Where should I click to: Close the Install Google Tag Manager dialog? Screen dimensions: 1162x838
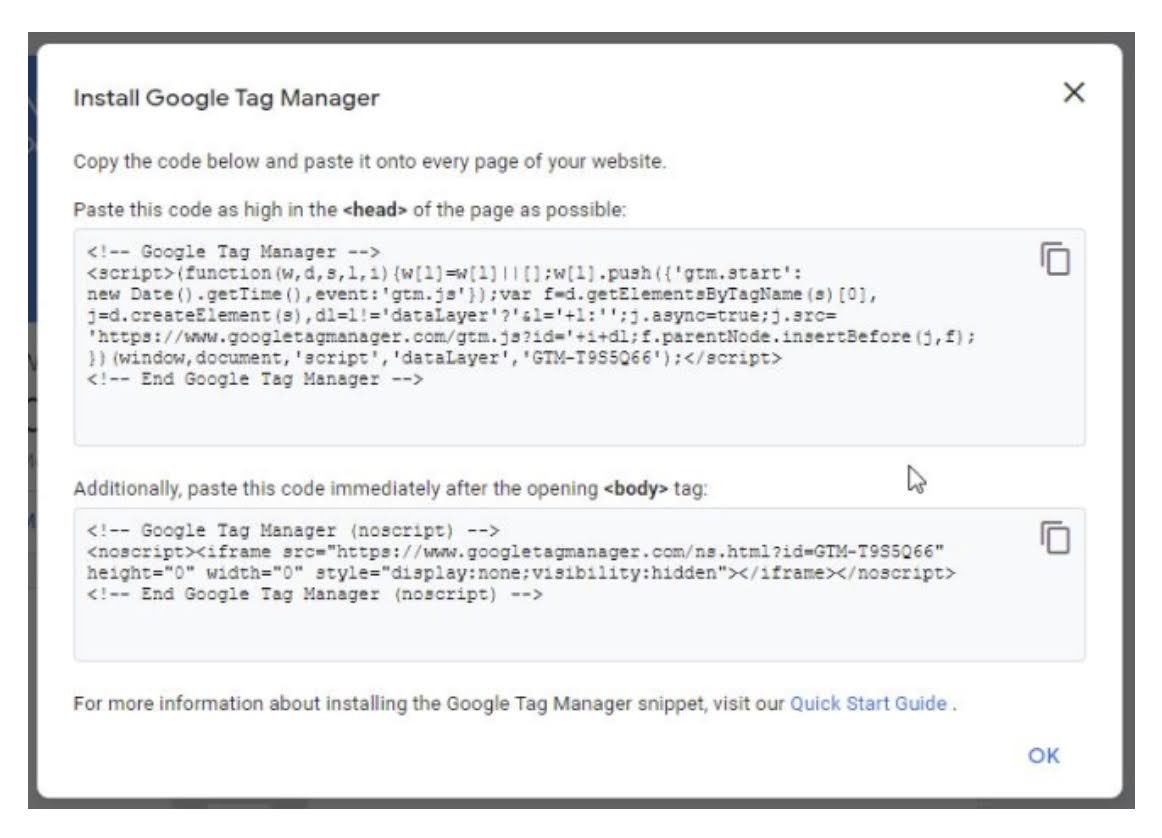pyautogui.click(x=1074, y=93)
